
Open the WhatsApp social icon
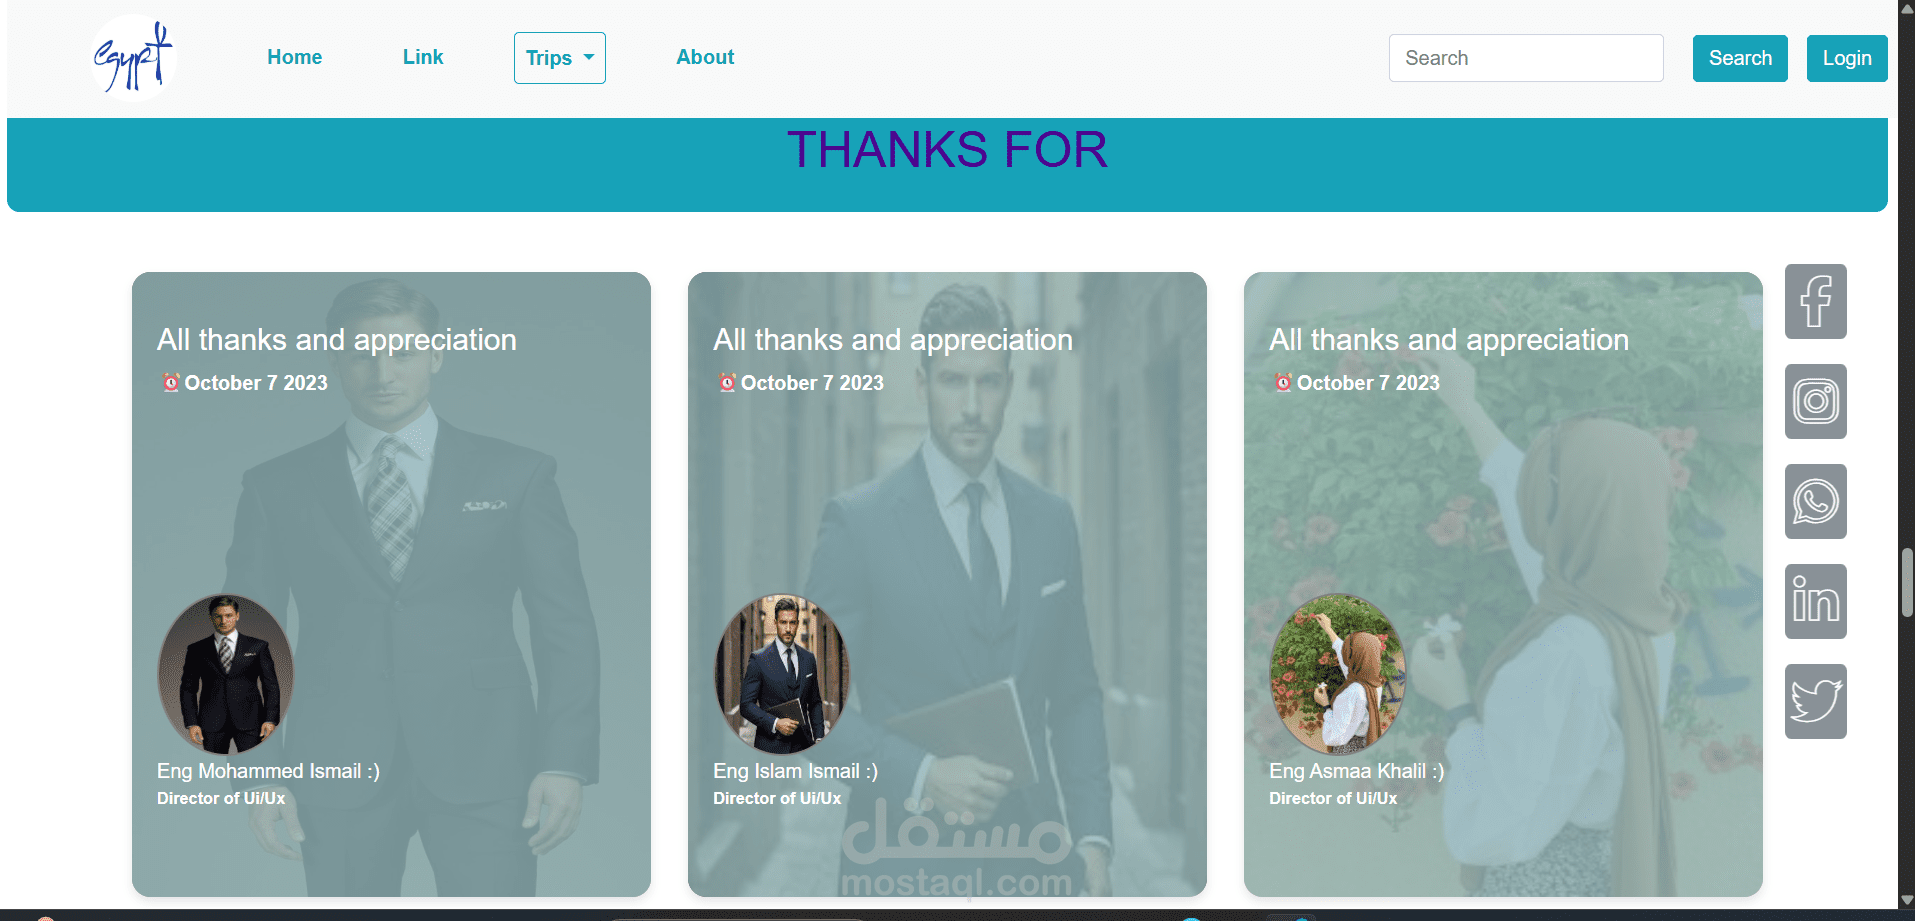click(x=1815, y=501)
